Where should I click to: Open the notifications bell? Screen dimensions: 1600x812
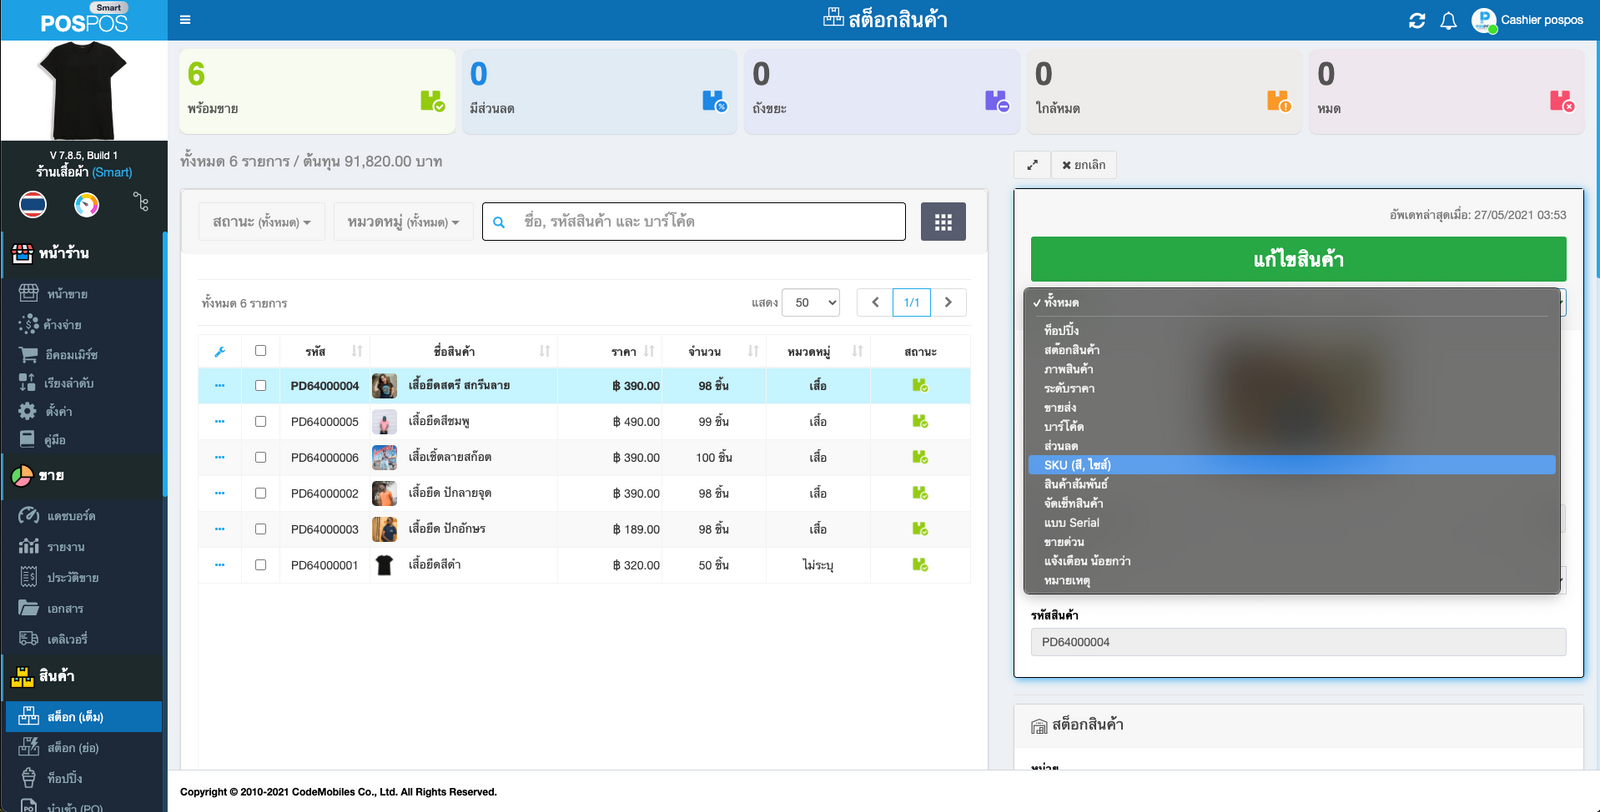coord(1448,20)
